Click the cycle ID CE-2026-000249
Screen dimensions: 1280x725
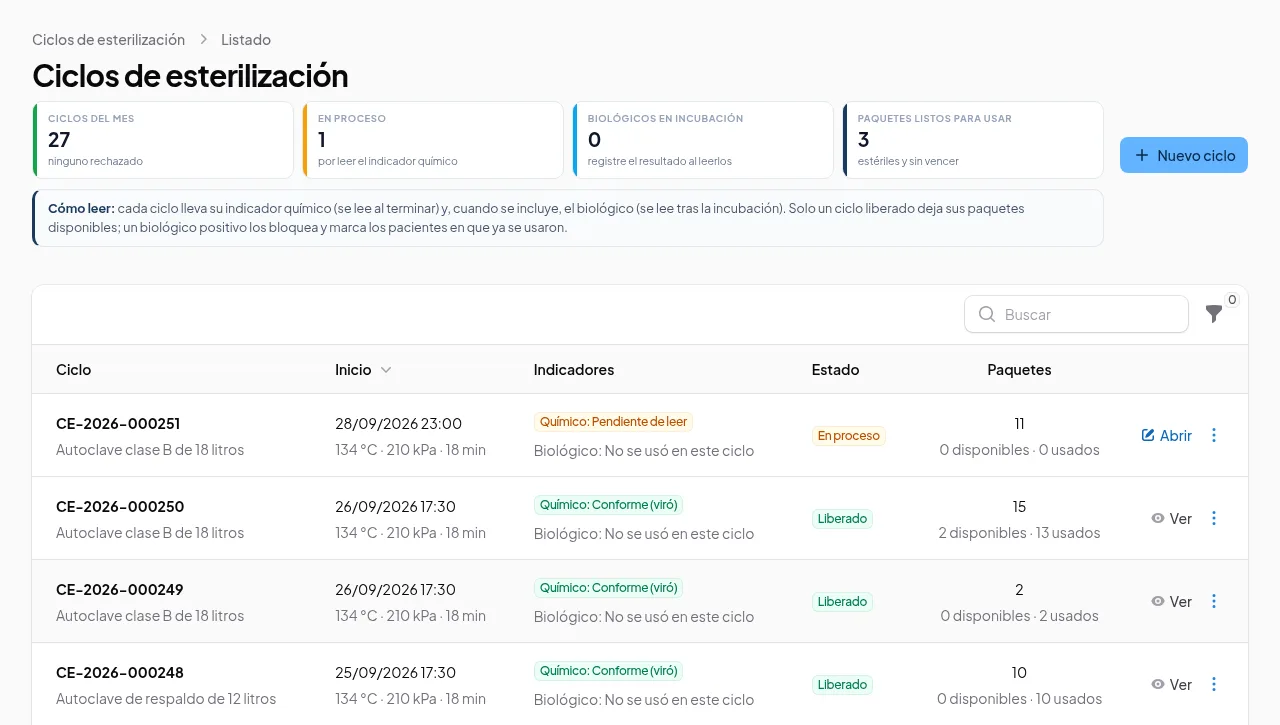(120, 590)
